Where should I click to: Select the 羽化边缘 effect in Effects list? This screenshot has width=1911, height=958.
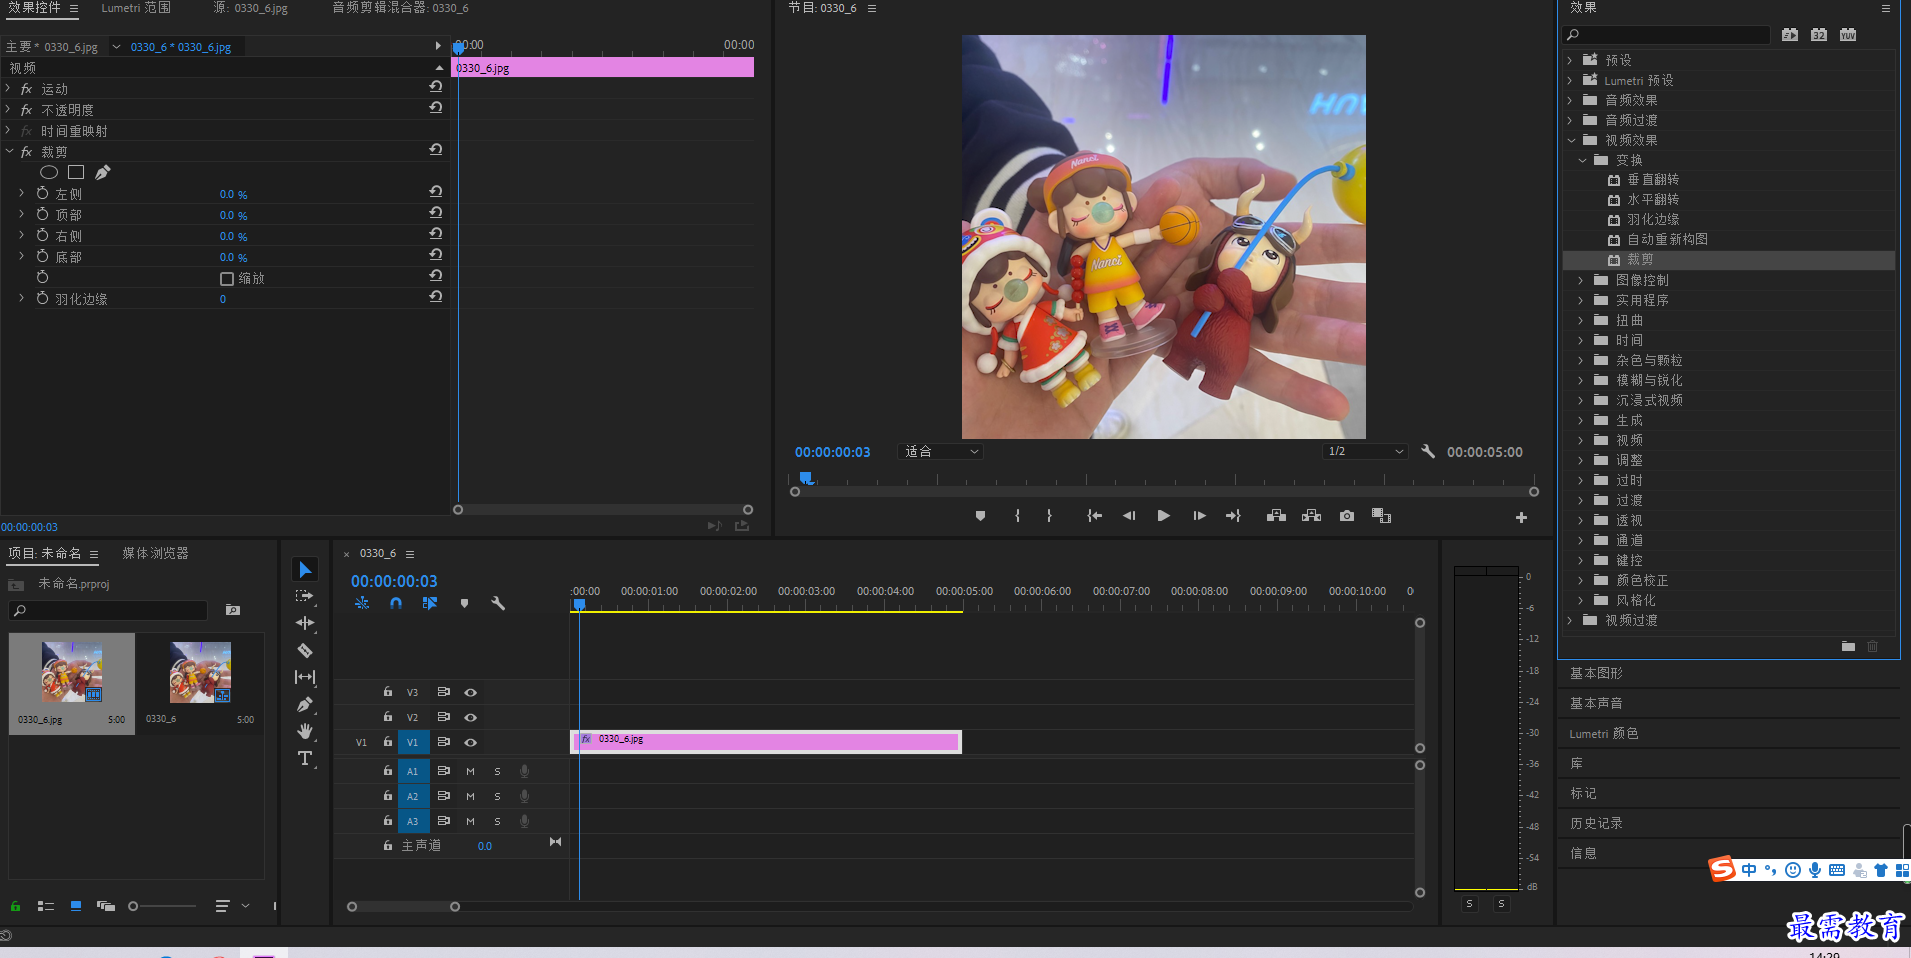(x=1653, y=220)
